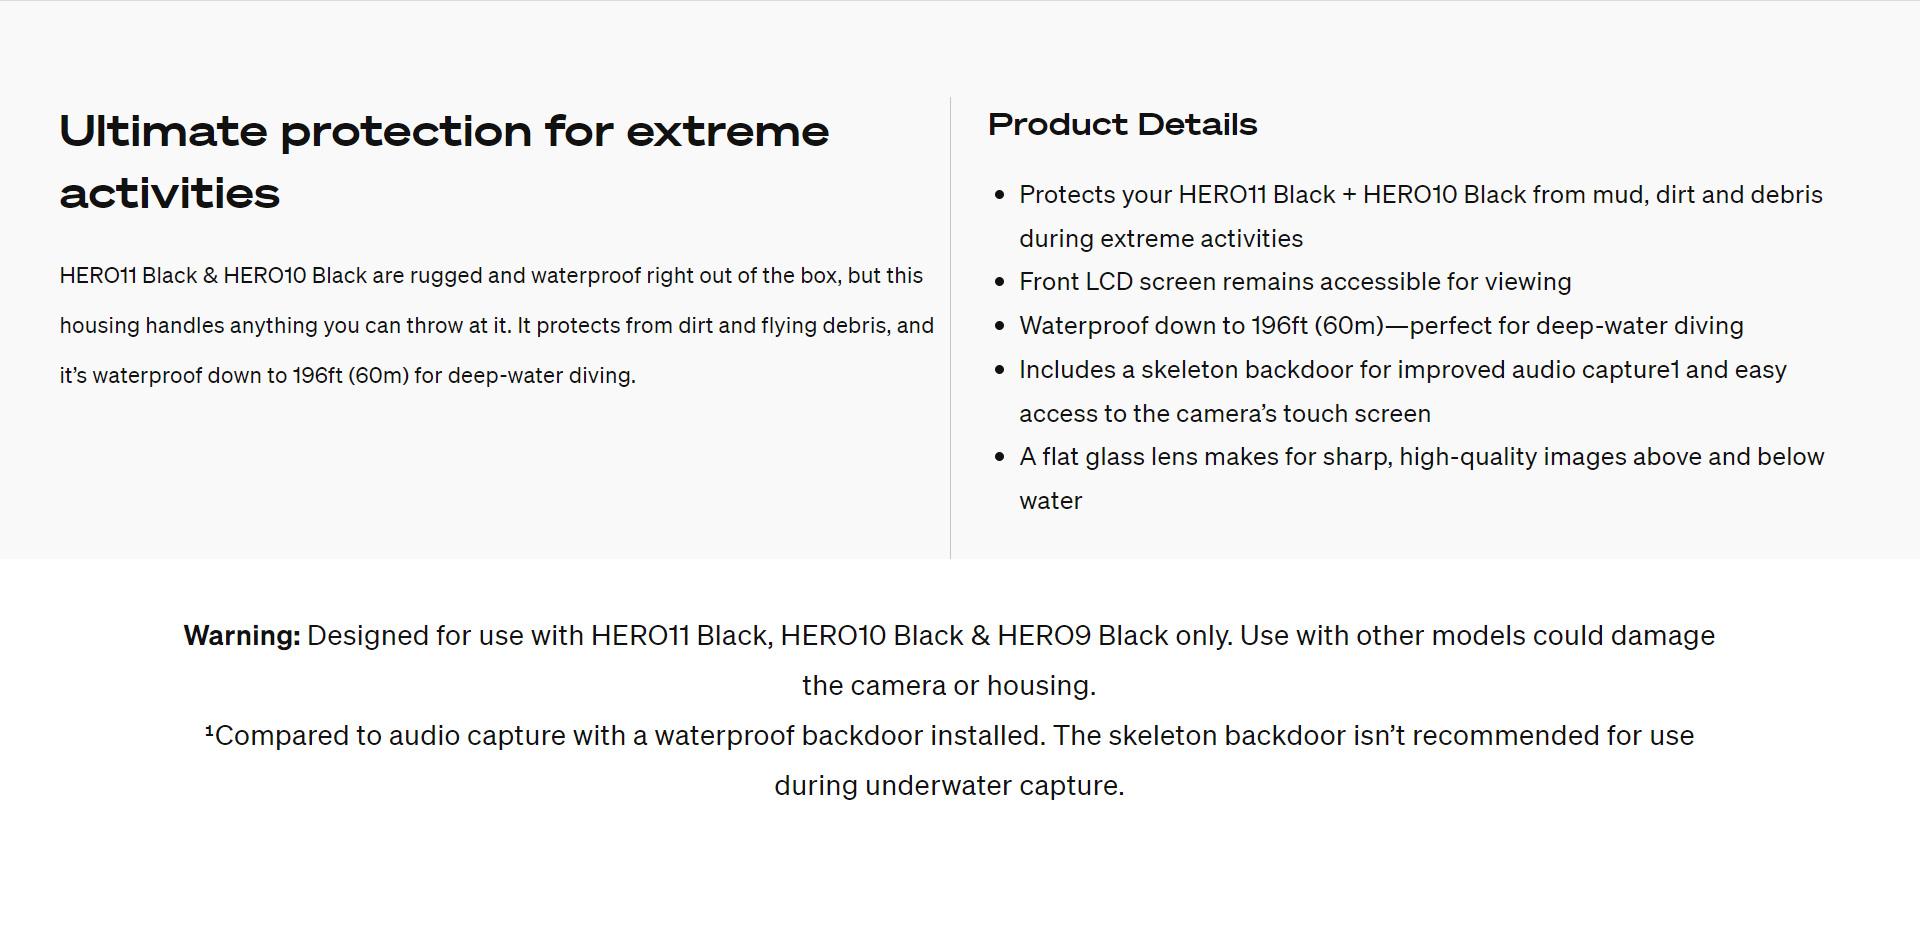Click the bullet dot before 'Front LCD screen'
Viewport: 1920px width, 952px height.
point(999,282)
